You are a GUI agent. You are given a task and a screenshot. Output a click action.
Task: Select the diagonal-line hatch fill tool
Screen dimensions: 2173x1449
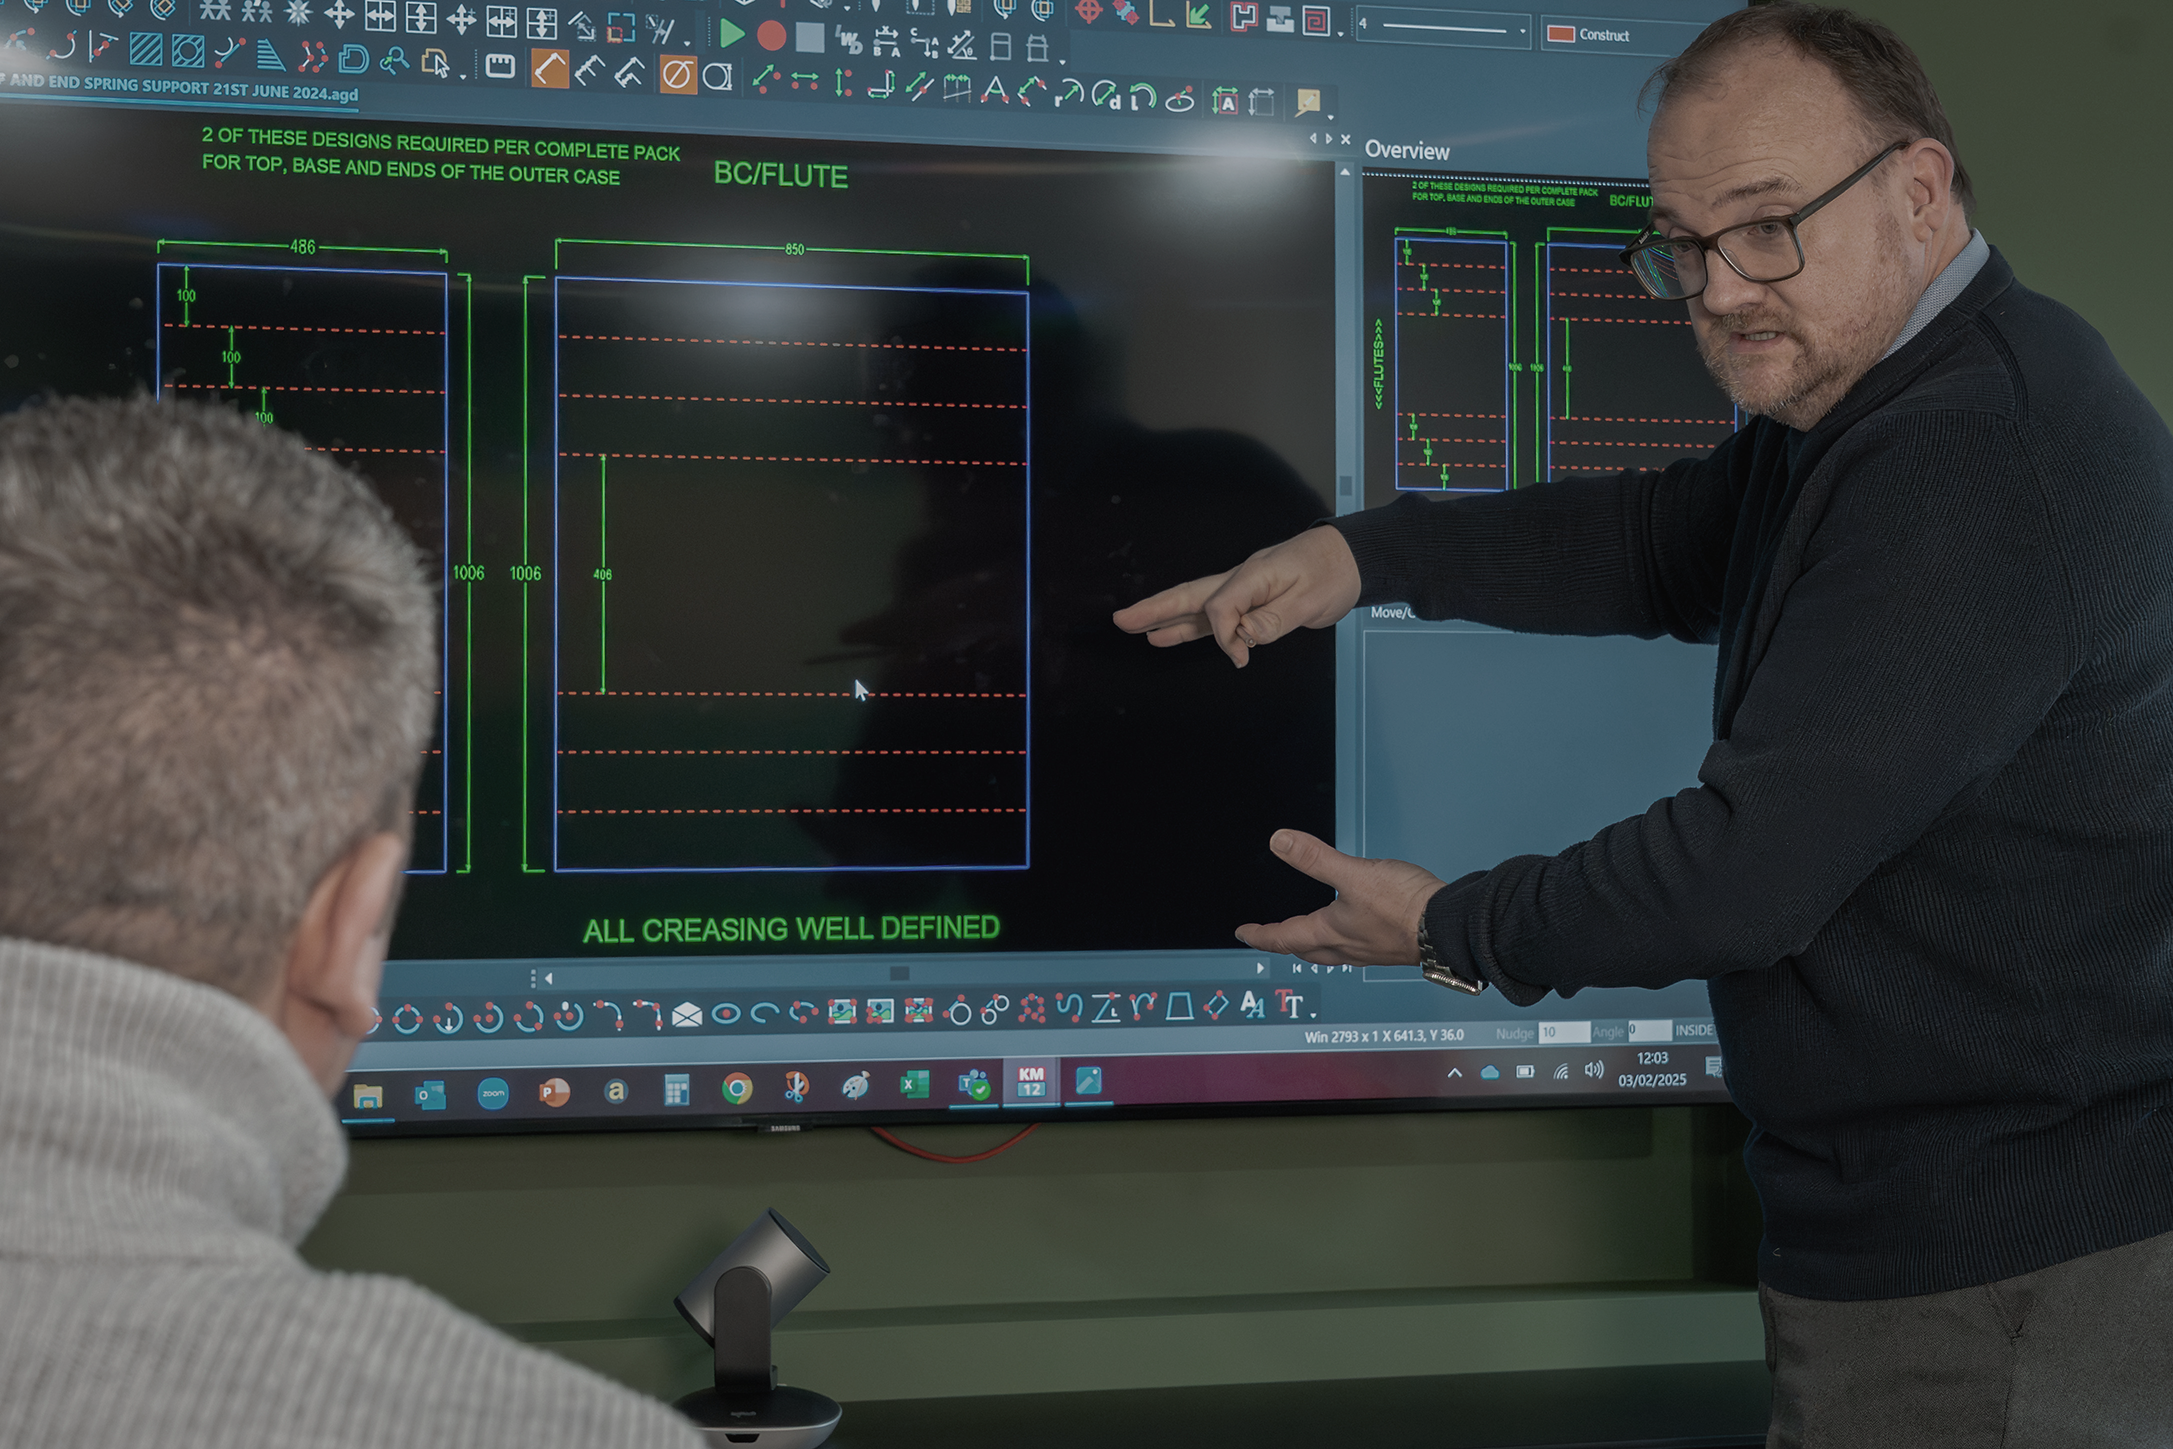(146, 49)
